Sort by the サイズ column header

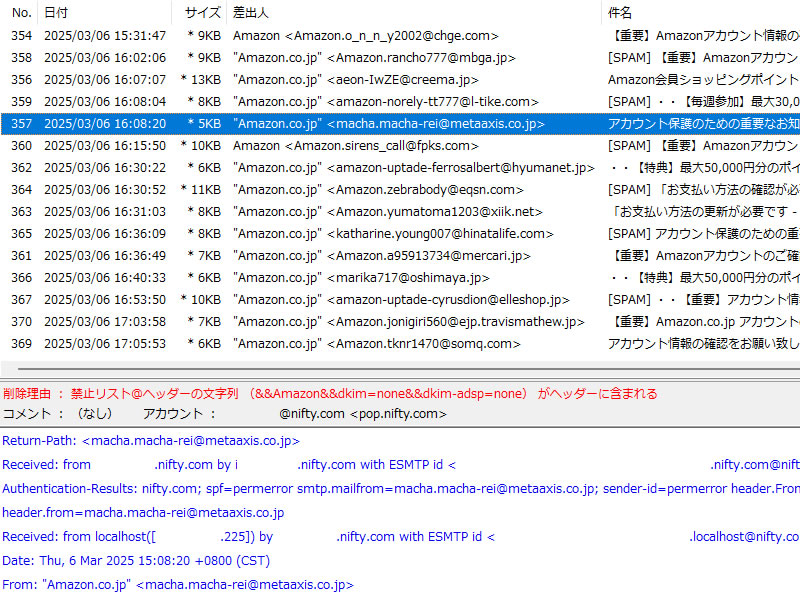pyautogui.click(x=202, y=13)
